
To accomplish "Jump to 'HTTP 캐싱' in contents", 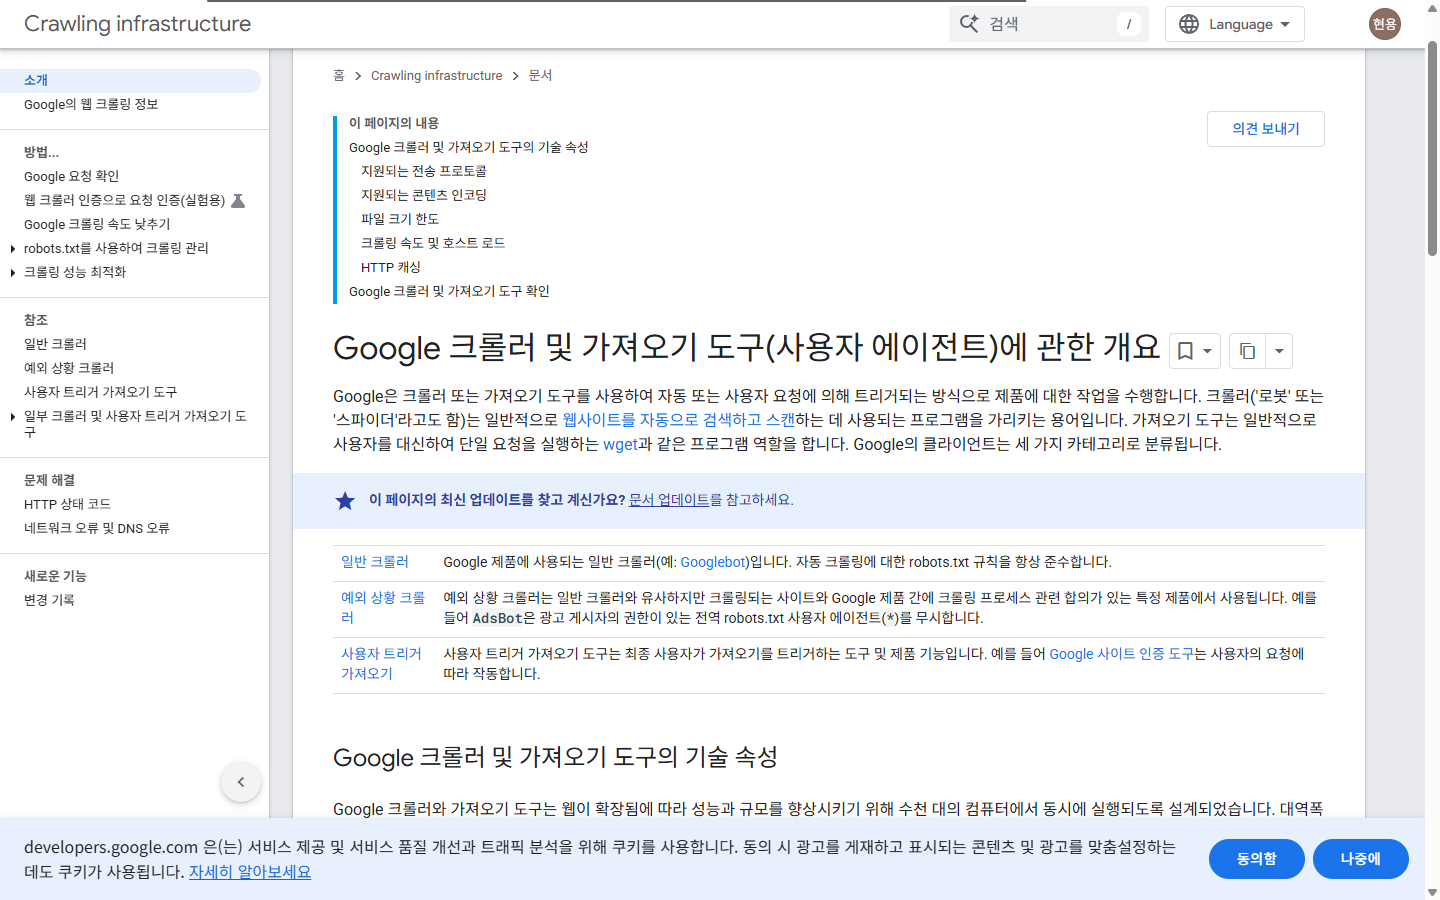I will [x=391, y=267].
